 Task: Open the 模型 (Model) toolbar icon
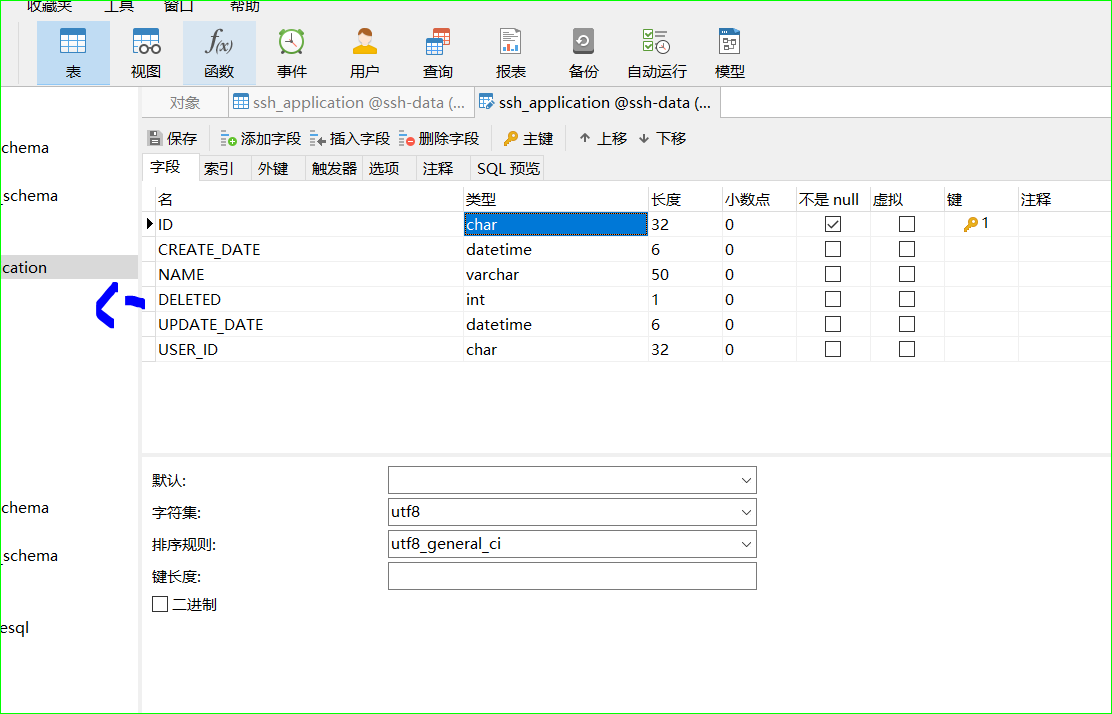[730, 53]
